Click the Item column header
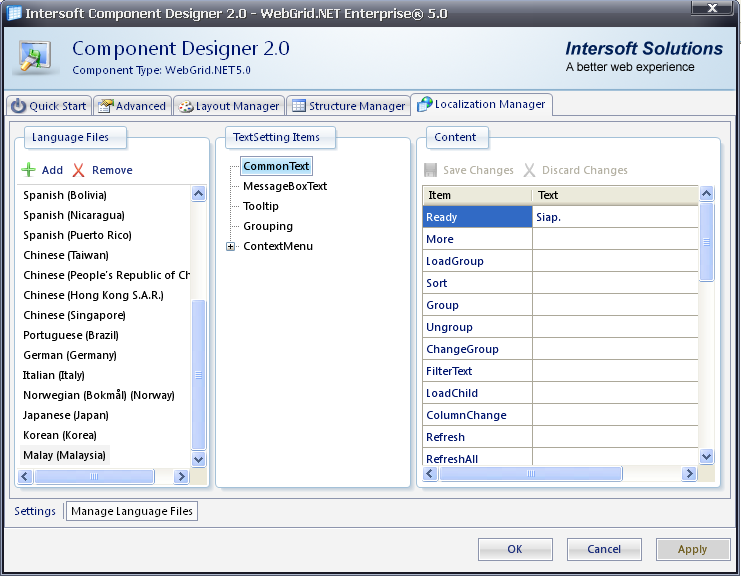The height and width of the screenshot is (577, 741). click(x=477, y=195)
